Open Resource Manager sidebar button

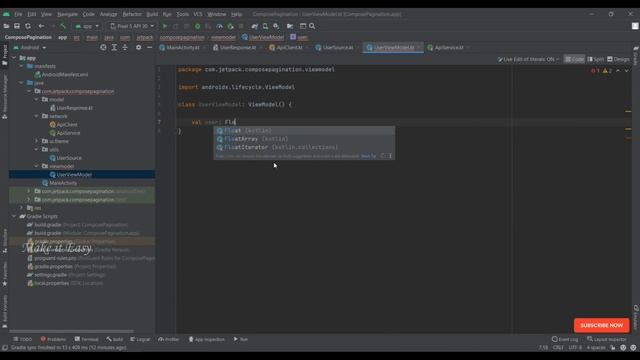(4, 96)
